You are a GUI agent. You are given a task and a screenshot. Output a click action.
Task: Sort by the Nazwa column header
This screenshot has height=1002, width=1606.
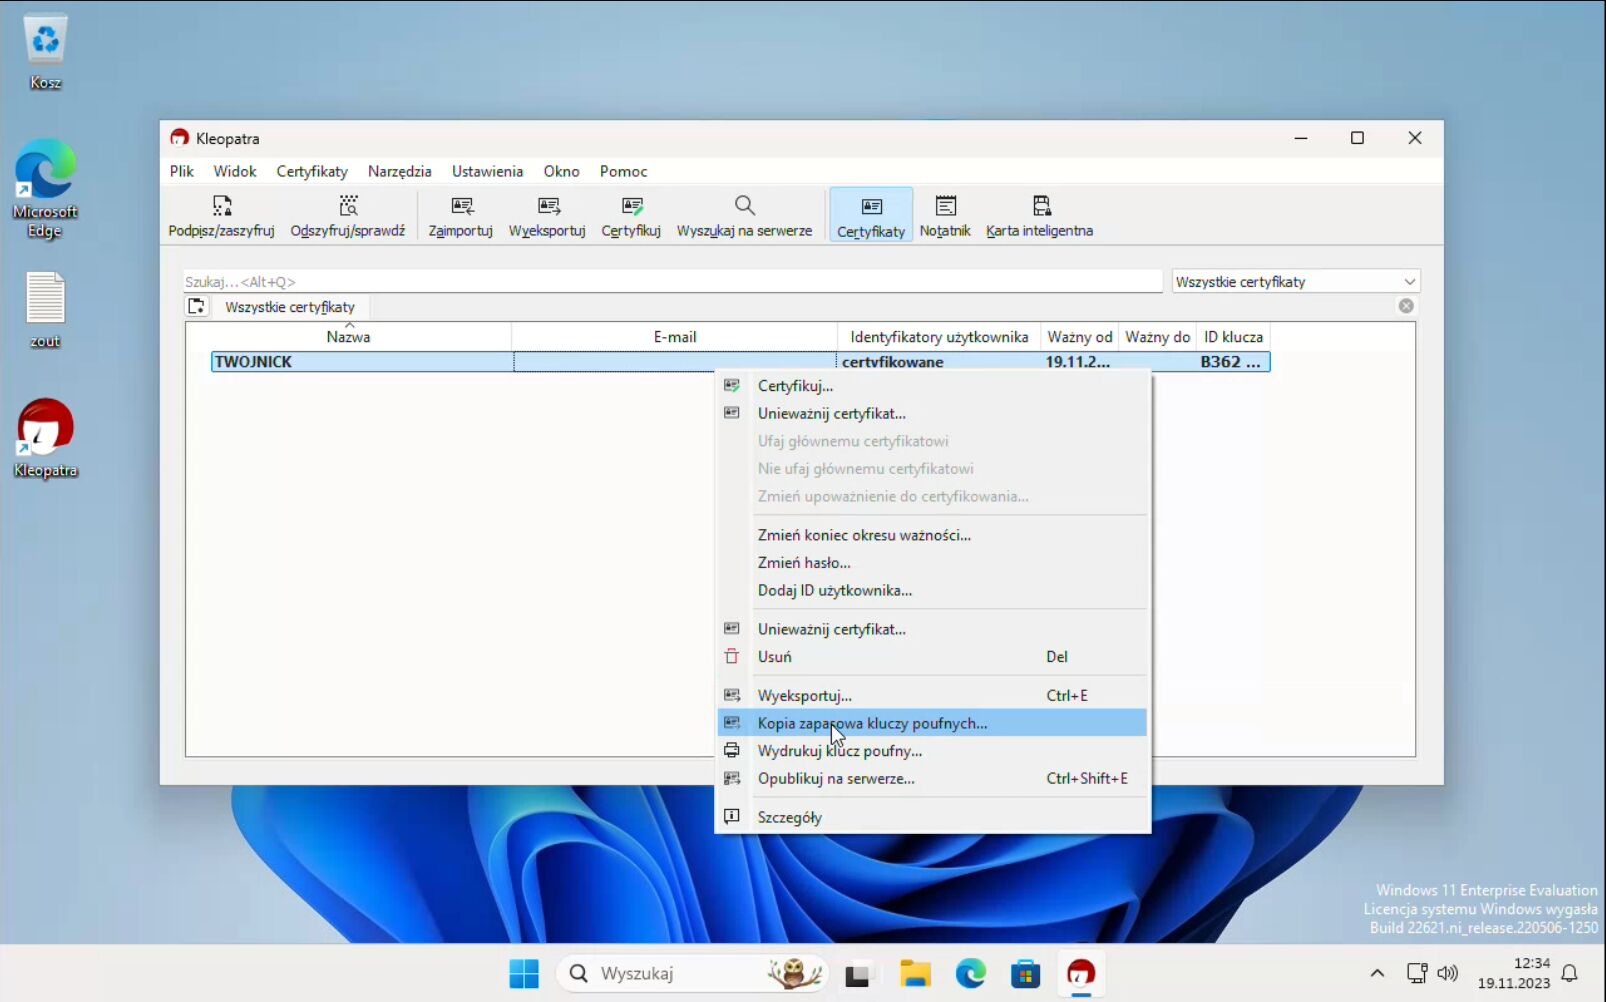click(x=348, y=337)
